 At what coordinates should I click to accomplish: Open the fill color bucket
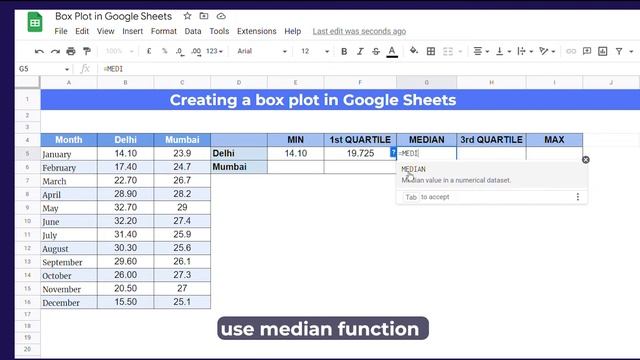[x=414, y=51]
